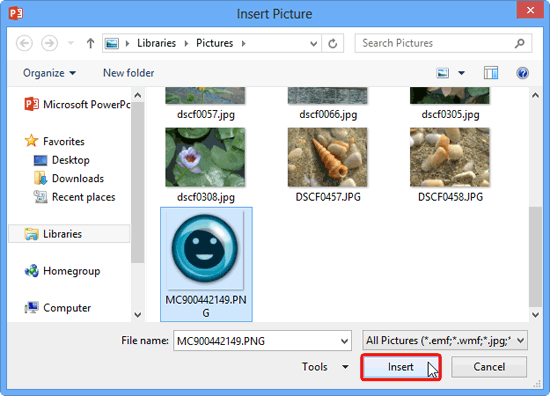Open the address bar history dropdown
The image size is (550, 396).
(x=314, y=43)
